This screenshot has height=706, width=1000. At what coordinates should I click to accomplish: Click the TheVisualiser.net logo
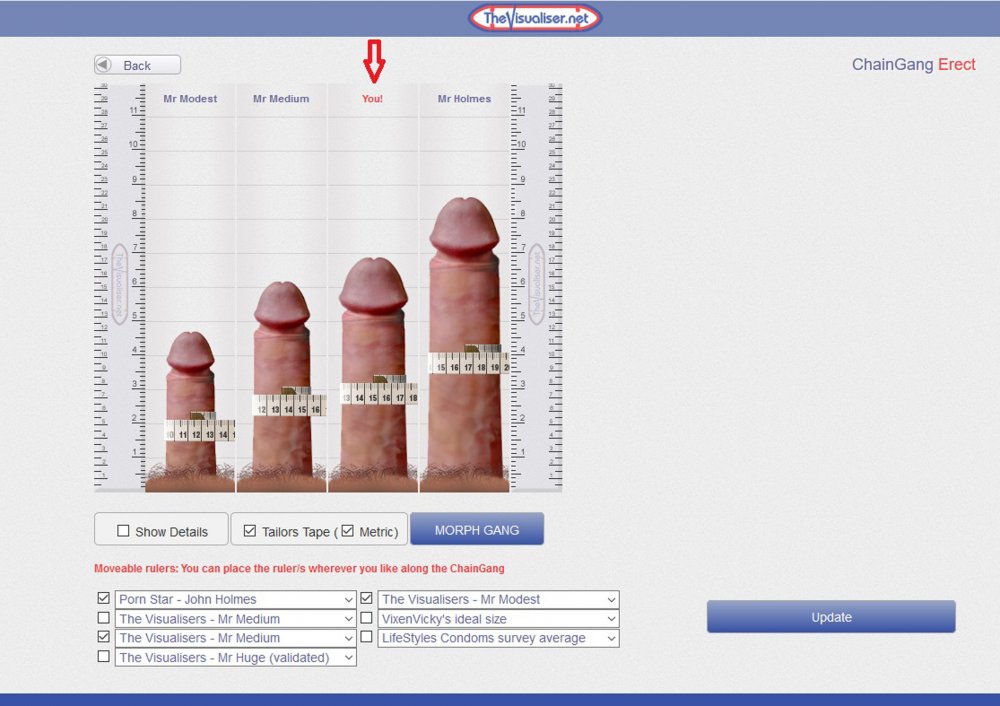click(535, 18)
